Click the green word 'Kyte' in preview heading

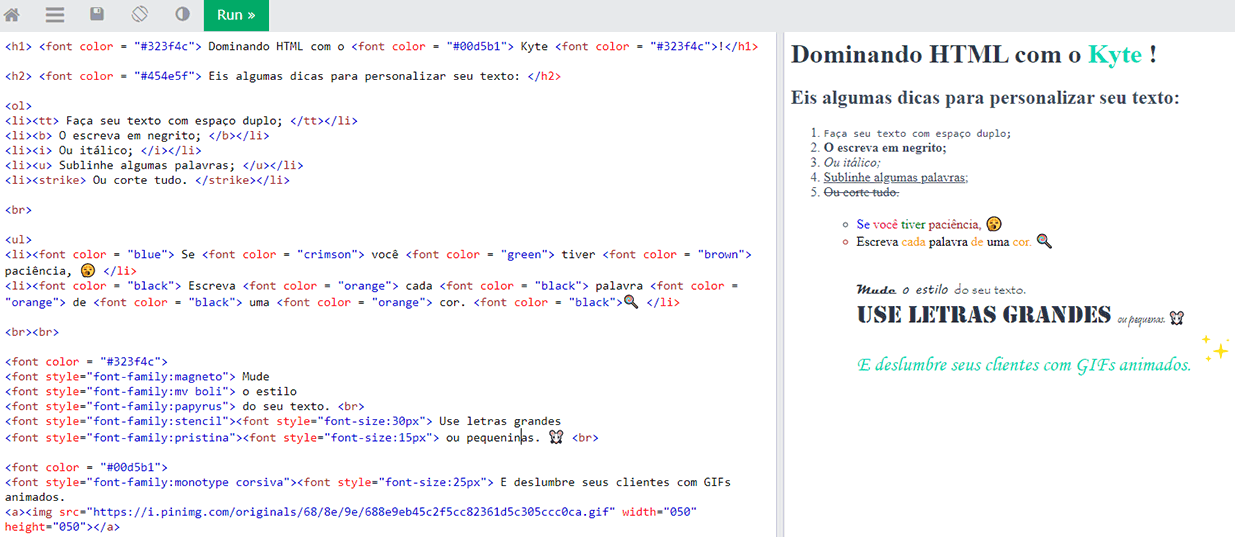click(x=1115, y=55)
